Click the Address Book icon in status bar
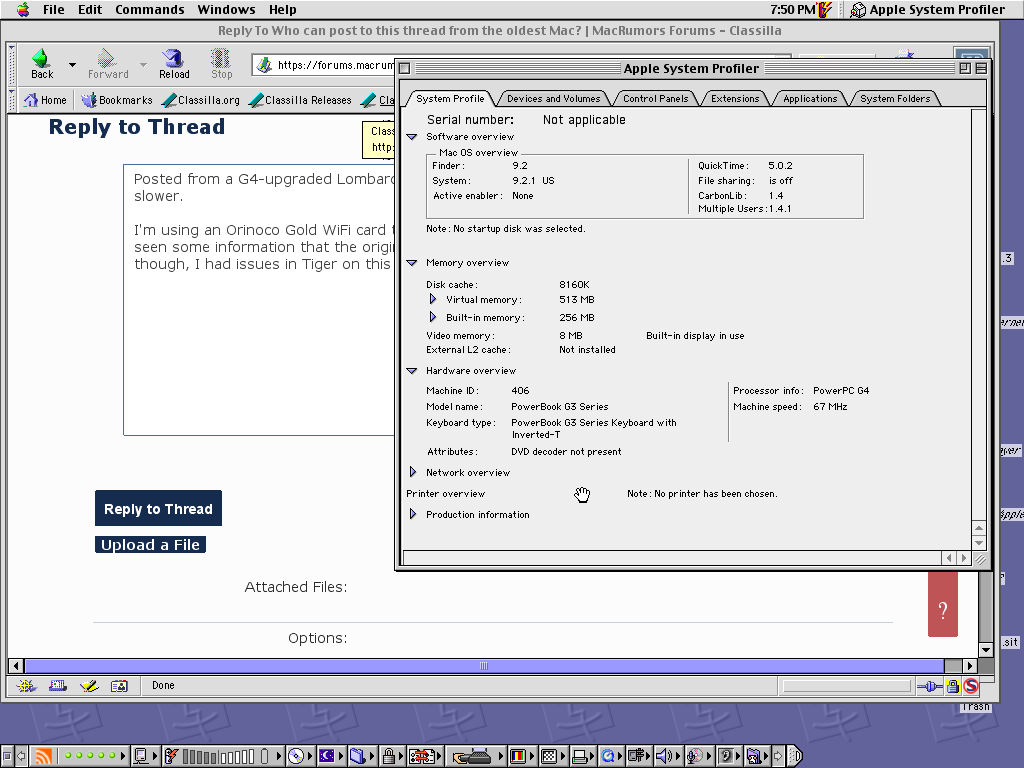Viewport: 1024px width, 768px height. [120, 686]
